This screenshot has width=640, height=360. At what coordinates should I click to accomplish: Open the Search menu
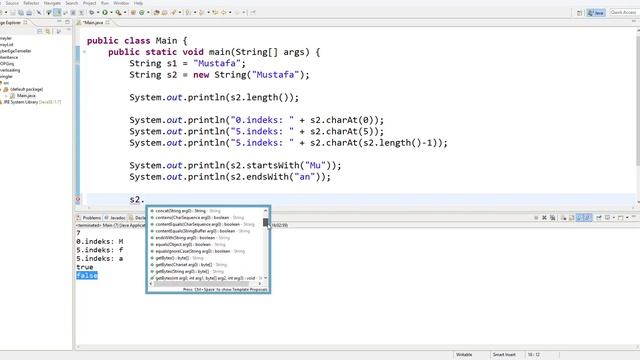[71, 3]
